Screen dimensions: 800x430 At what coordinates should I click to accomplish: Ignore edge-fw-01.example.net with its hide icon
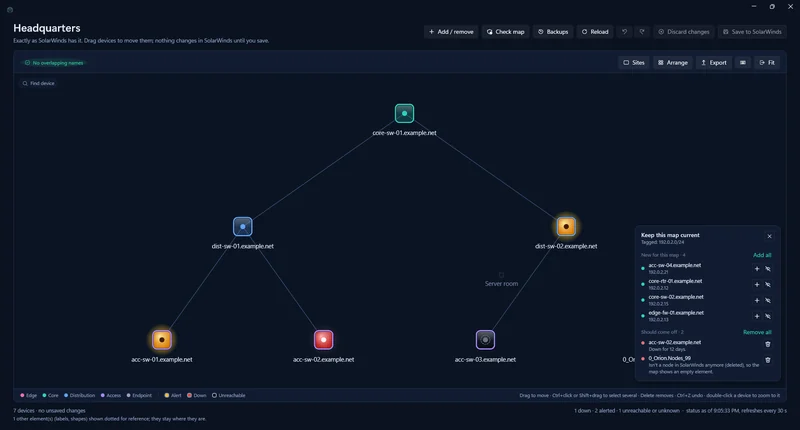tap(768, 316)
